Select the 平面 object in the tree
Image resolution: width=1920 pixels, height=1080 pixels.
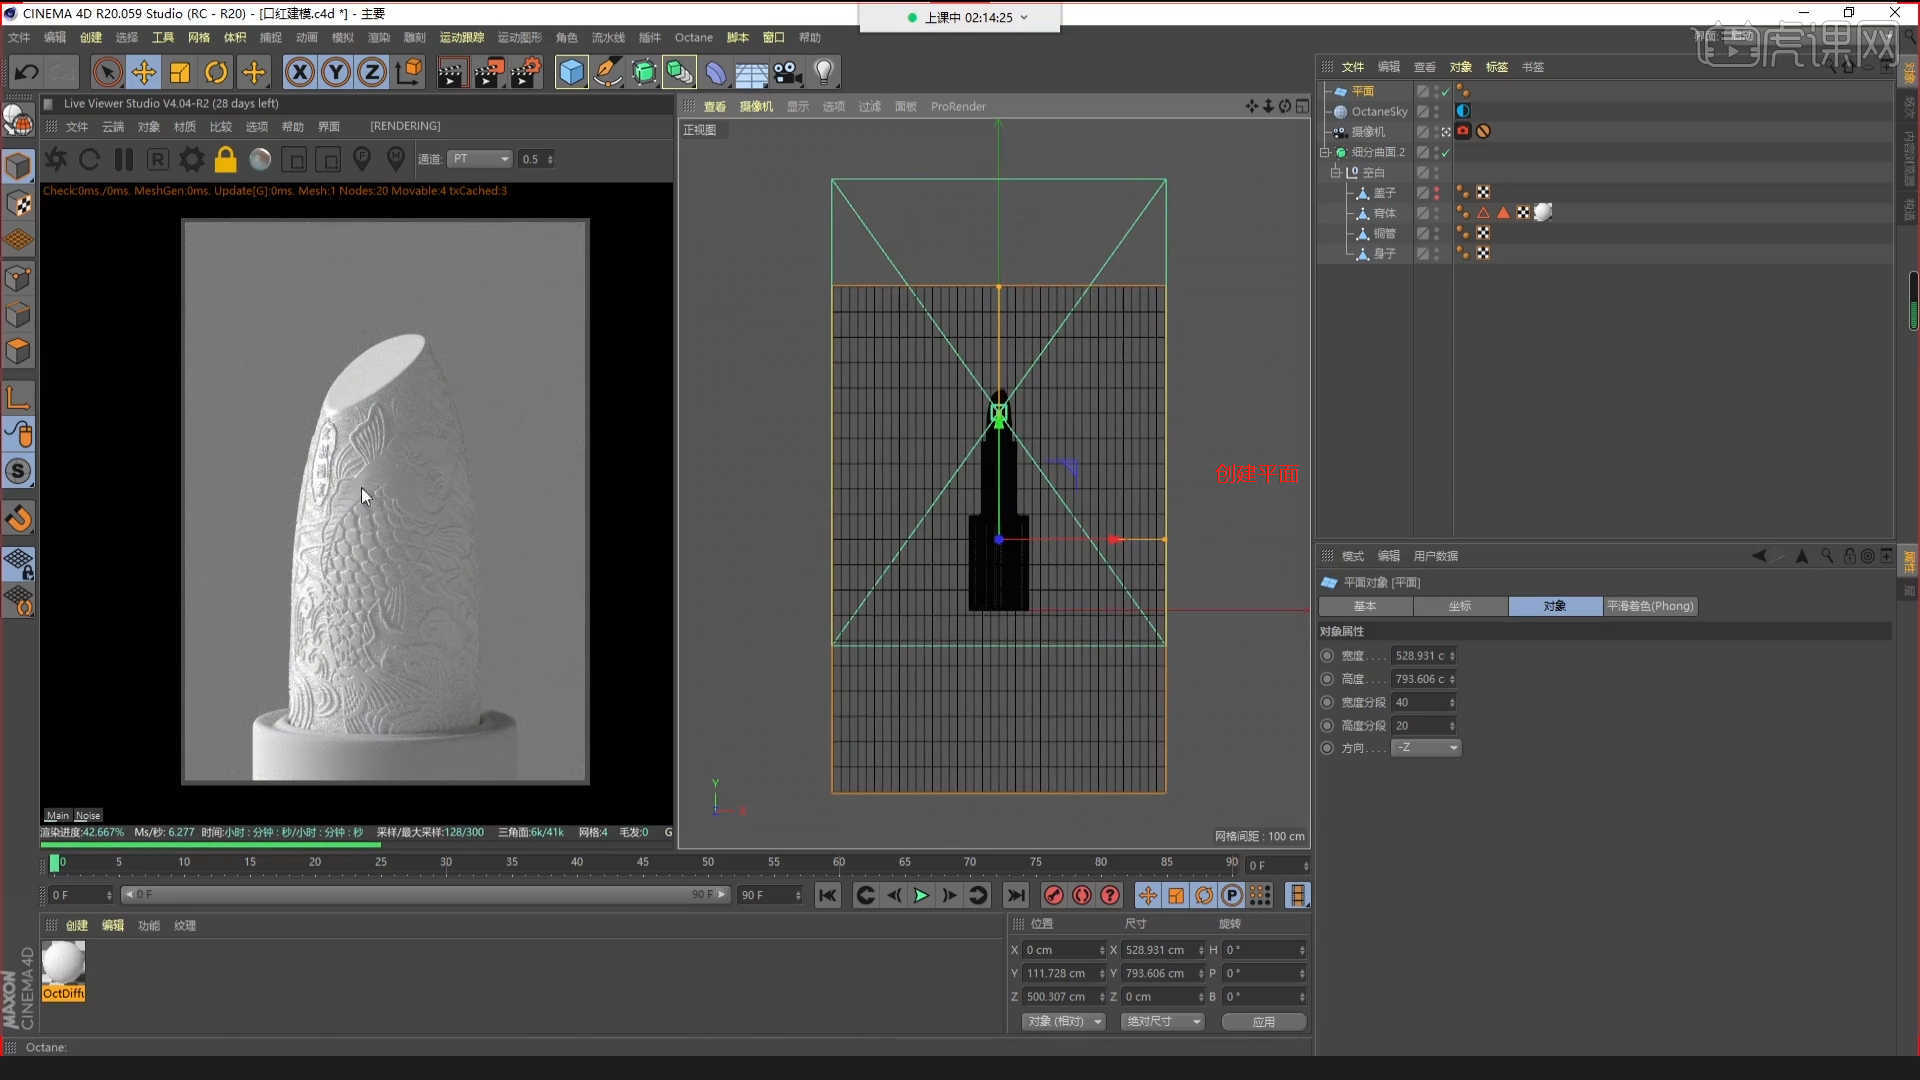(1362, 91)
